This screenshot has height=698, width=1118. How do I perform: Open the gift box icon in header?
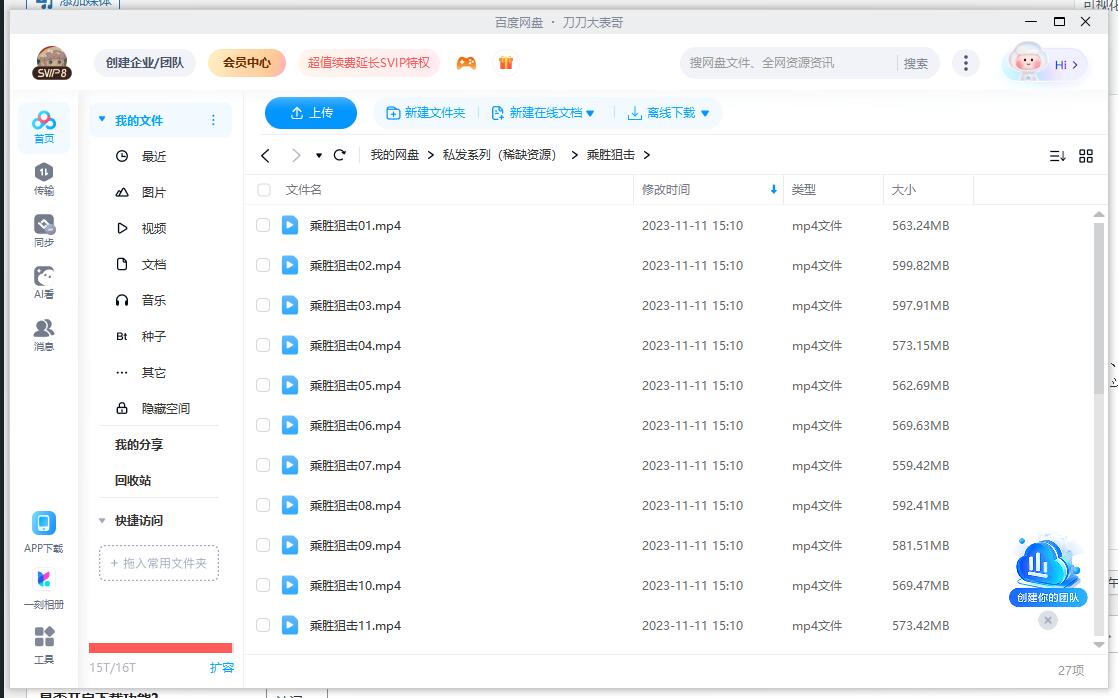(x=506, y=63)
